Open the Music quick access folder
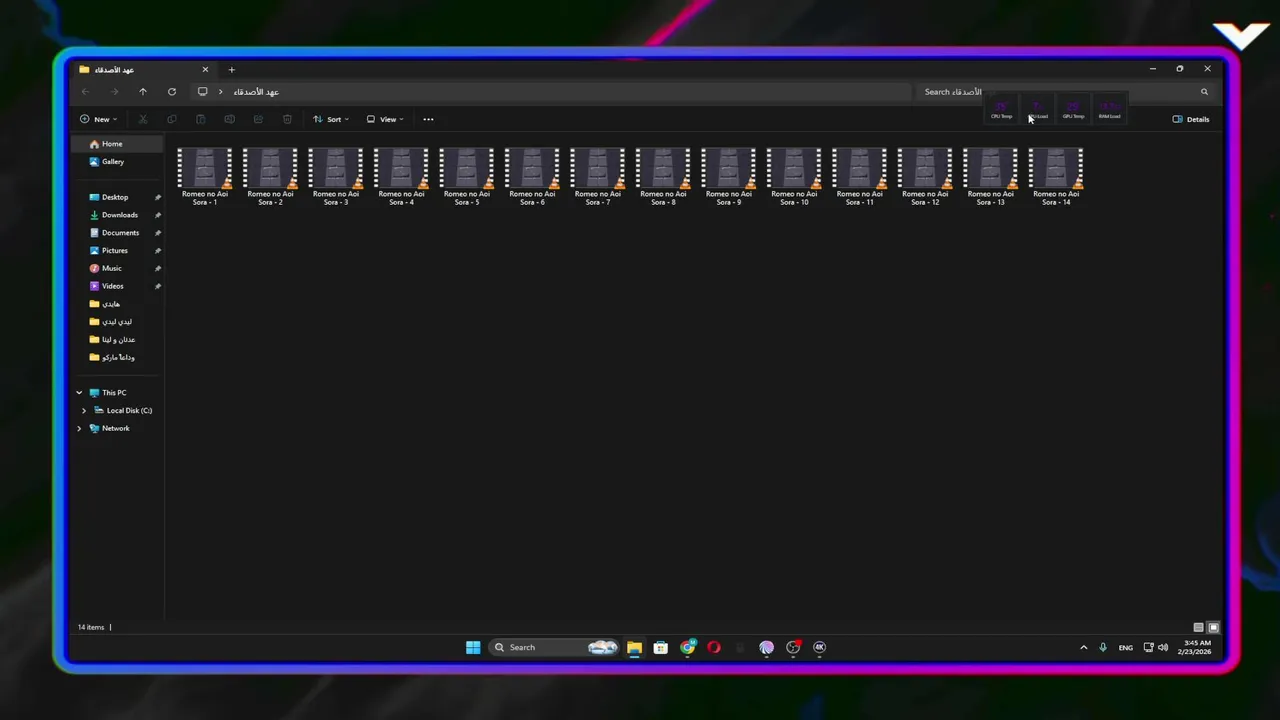 (112, 268)
